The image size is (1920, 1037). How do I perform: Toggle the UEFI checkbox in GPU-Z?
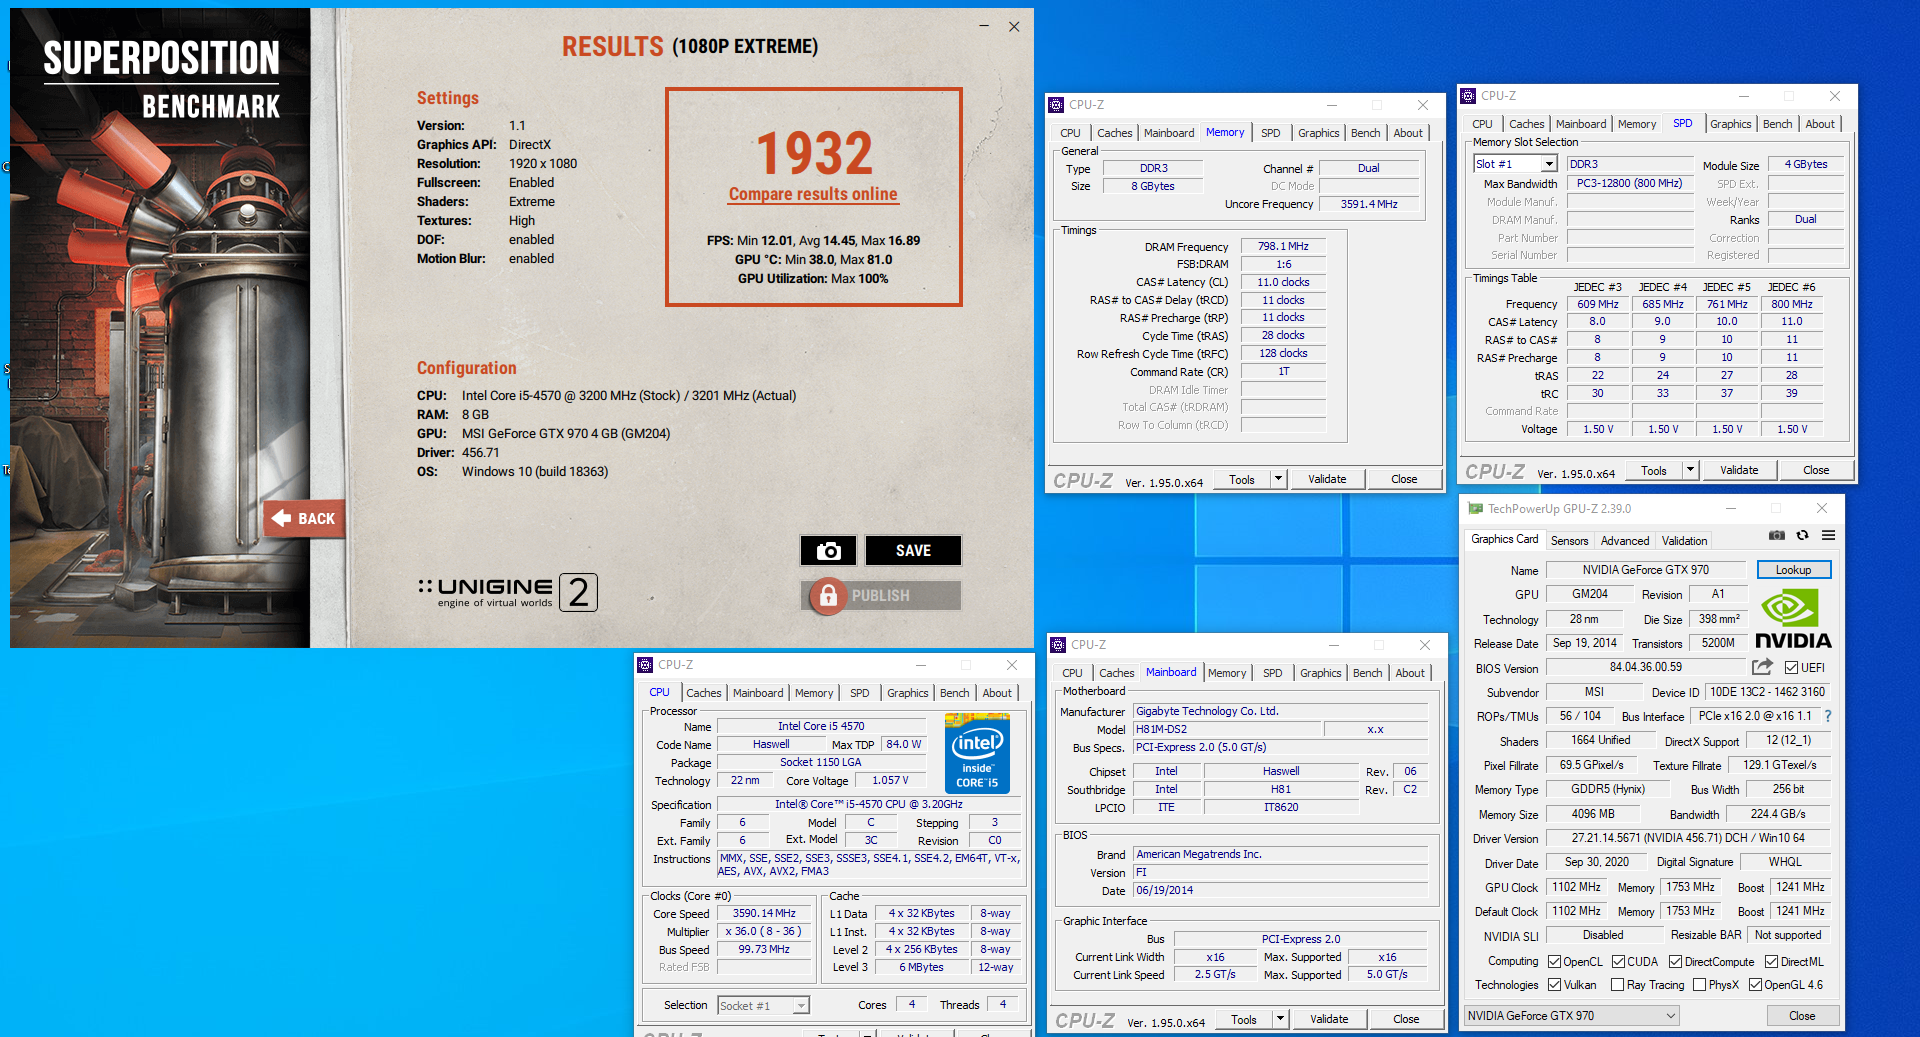(1792, 668)
